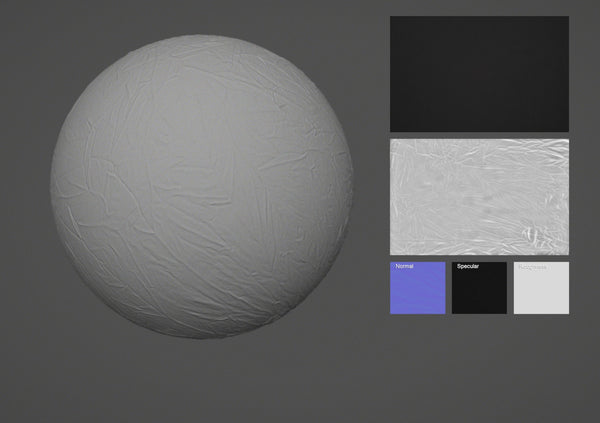This screenshot has height=423, width=600.
Task: Click the empty gray background below the swatches
Action: pos(479,370)
